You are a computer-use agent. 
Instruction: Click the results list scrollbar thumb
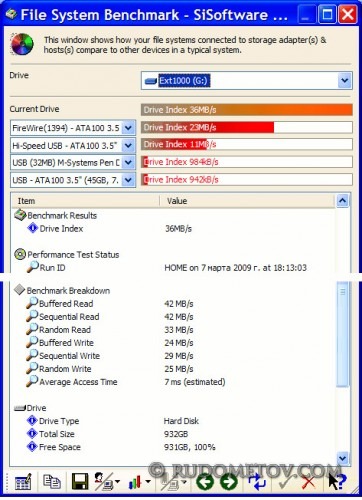point(343,334)
